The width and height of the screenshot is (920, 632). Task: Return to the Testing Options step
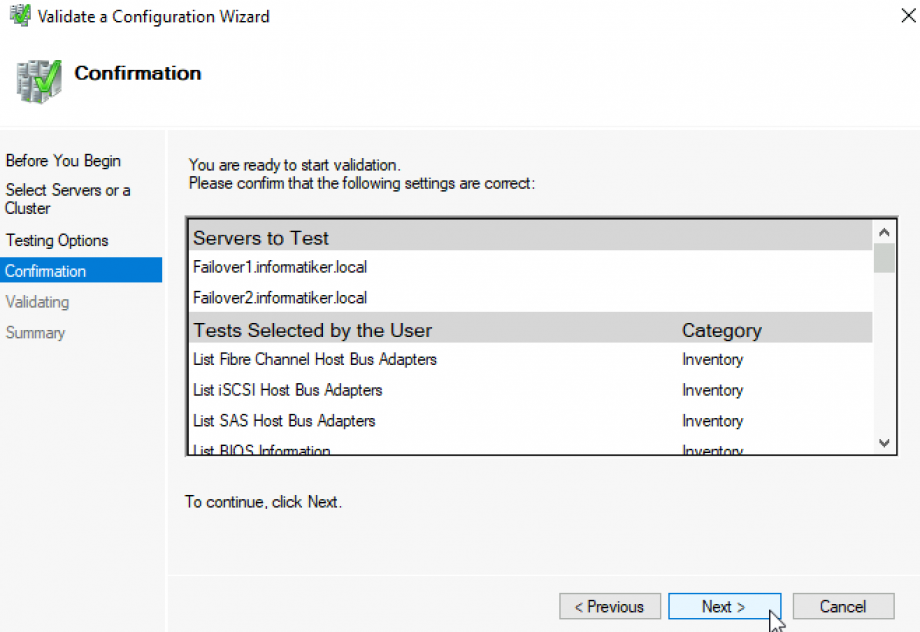tap(56, 240)
